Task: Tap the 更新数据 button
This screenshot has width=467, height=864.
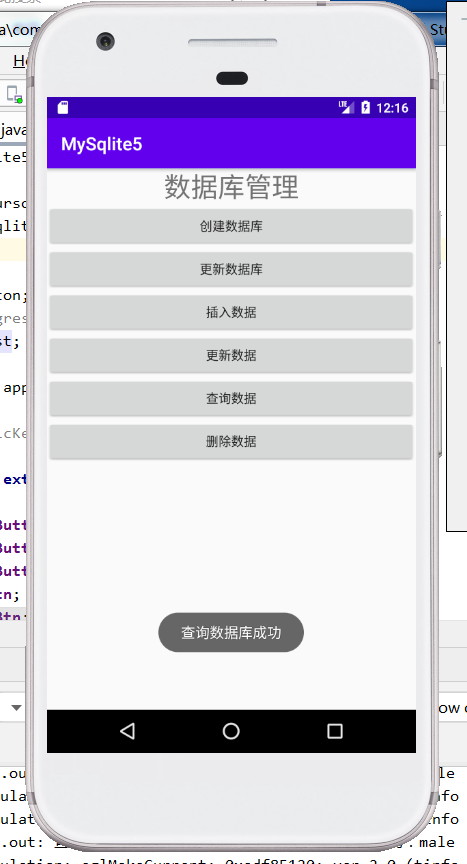Action: pyautogui.click(x=231, y=355)
